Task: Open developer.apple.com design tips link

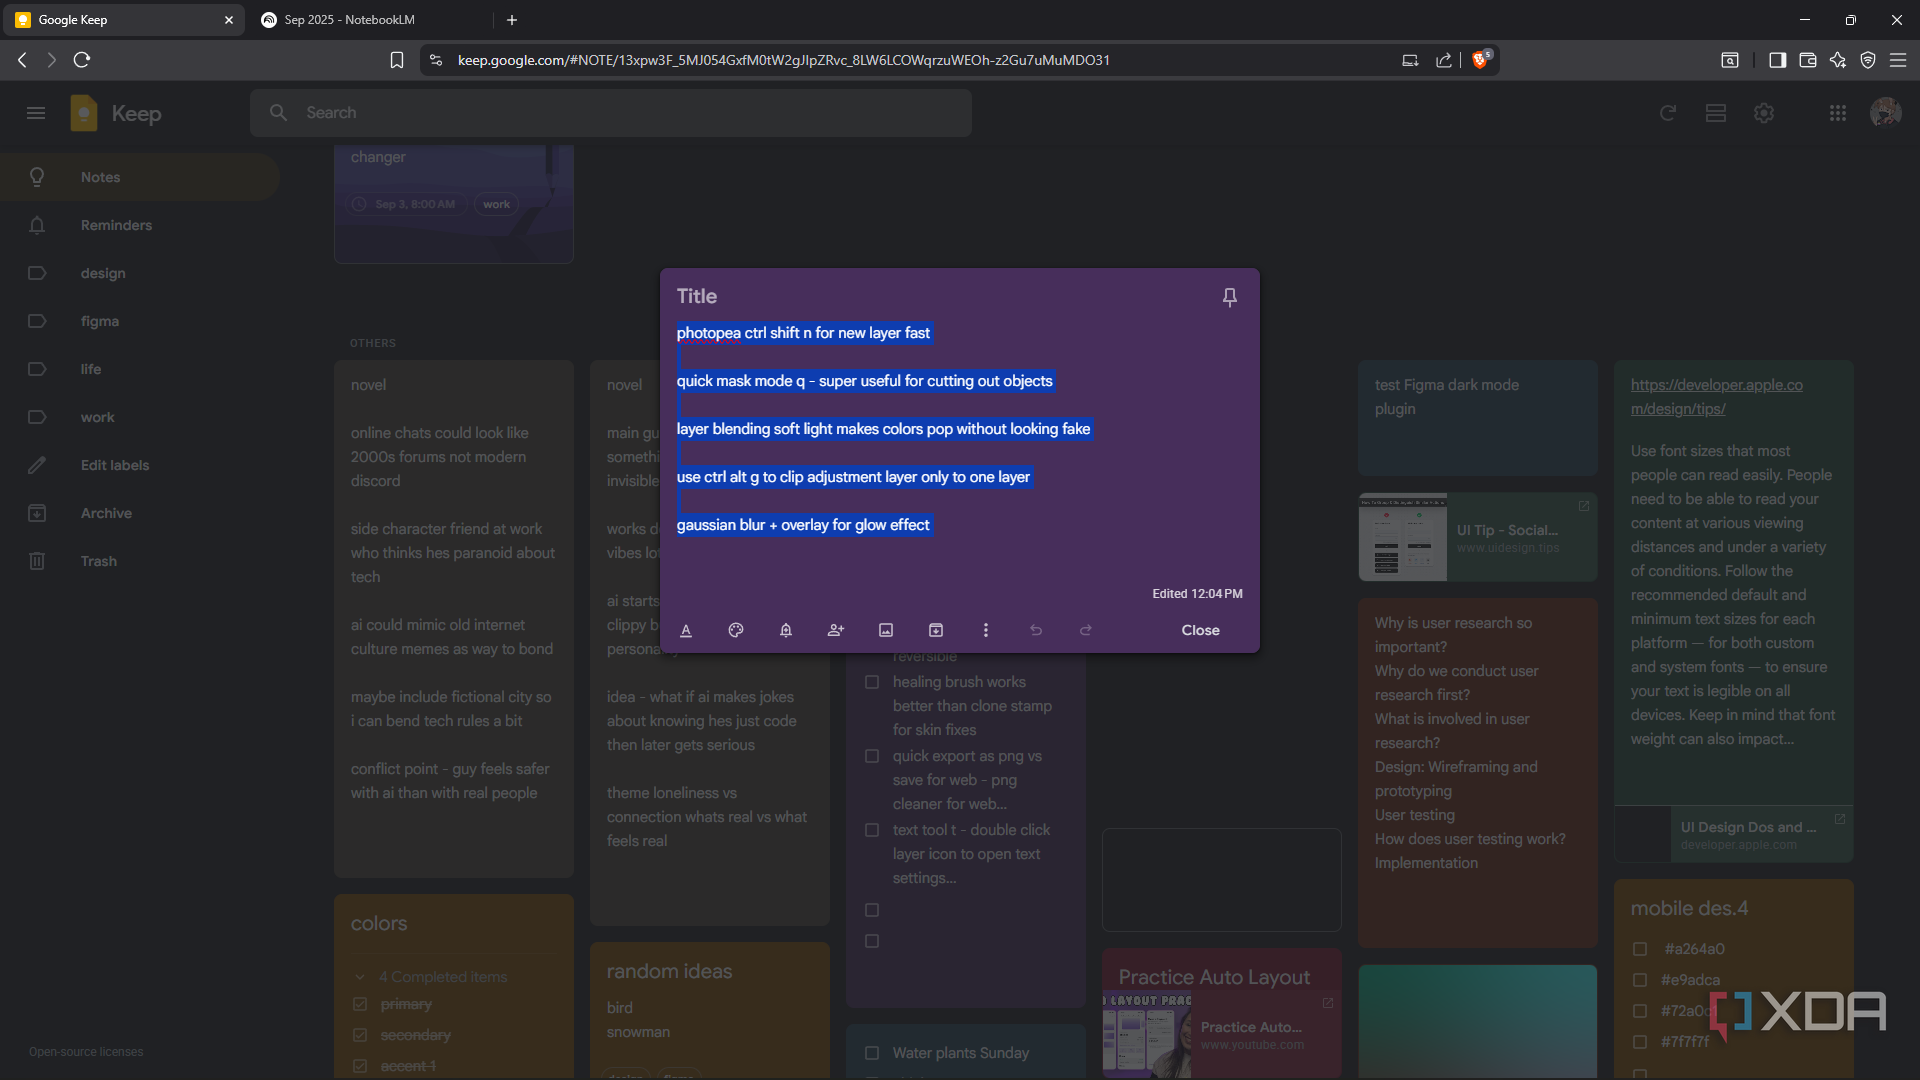Action: point(1716,397)
